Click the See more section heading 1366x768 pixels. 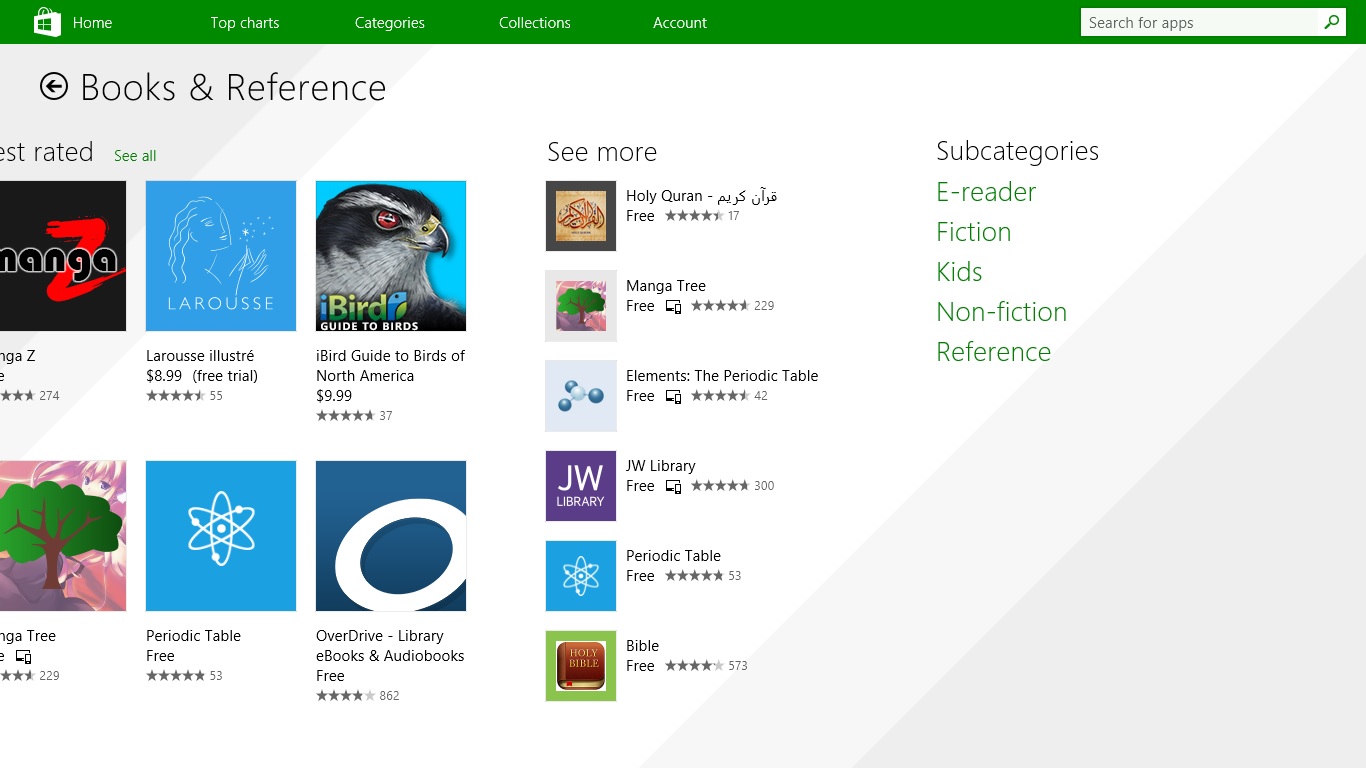pos(602,152)
